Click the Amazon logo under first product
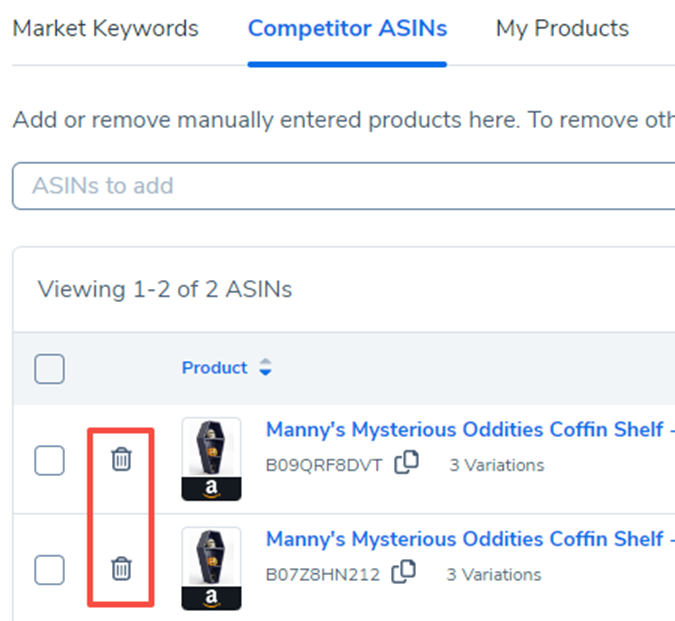The width and height of the screenshot is (675, 621). (211, 489)
